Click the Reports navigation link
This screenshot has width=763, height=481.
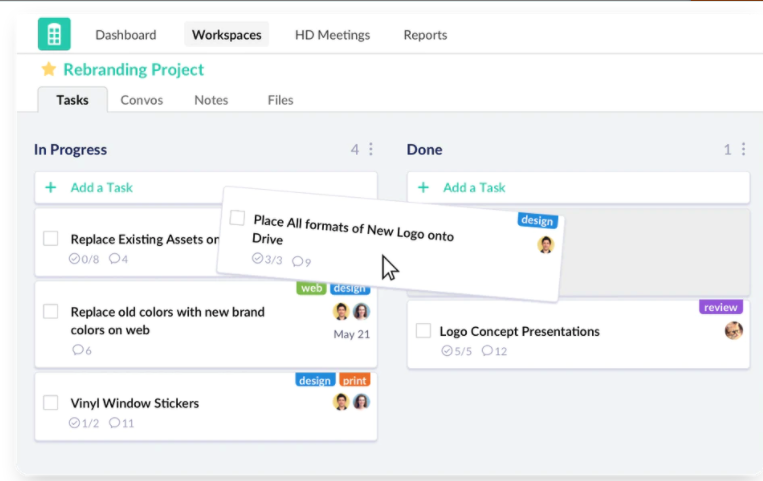point(425,35)
